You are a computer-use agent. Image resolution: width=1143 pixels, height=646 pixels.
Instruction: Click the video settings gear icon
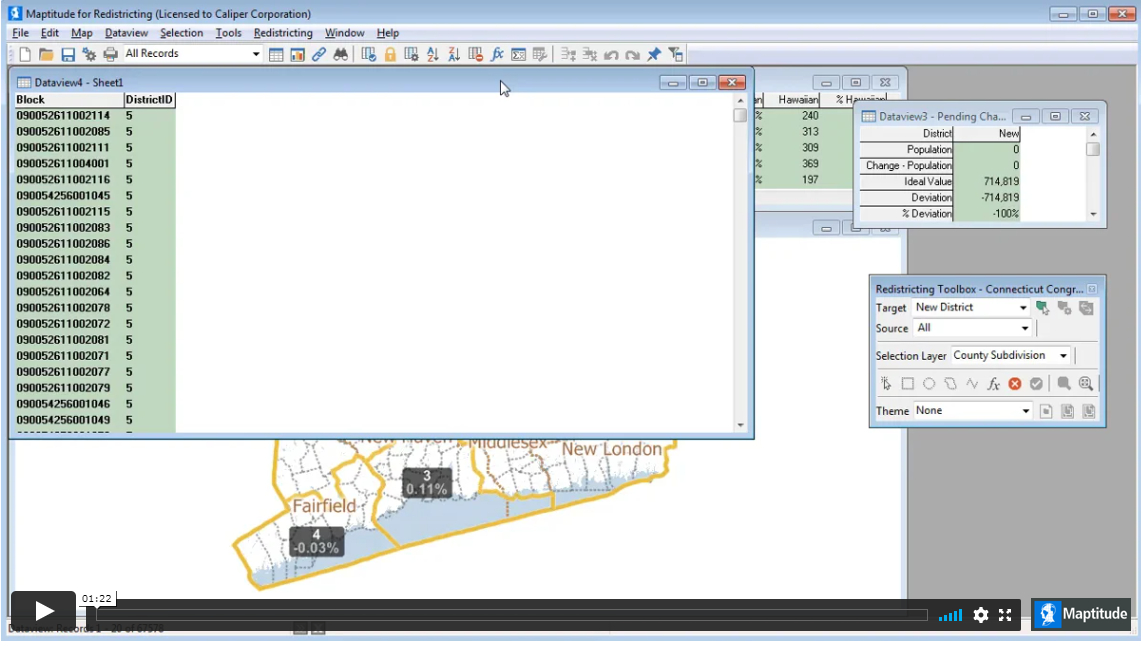click(x=980, y=615)
